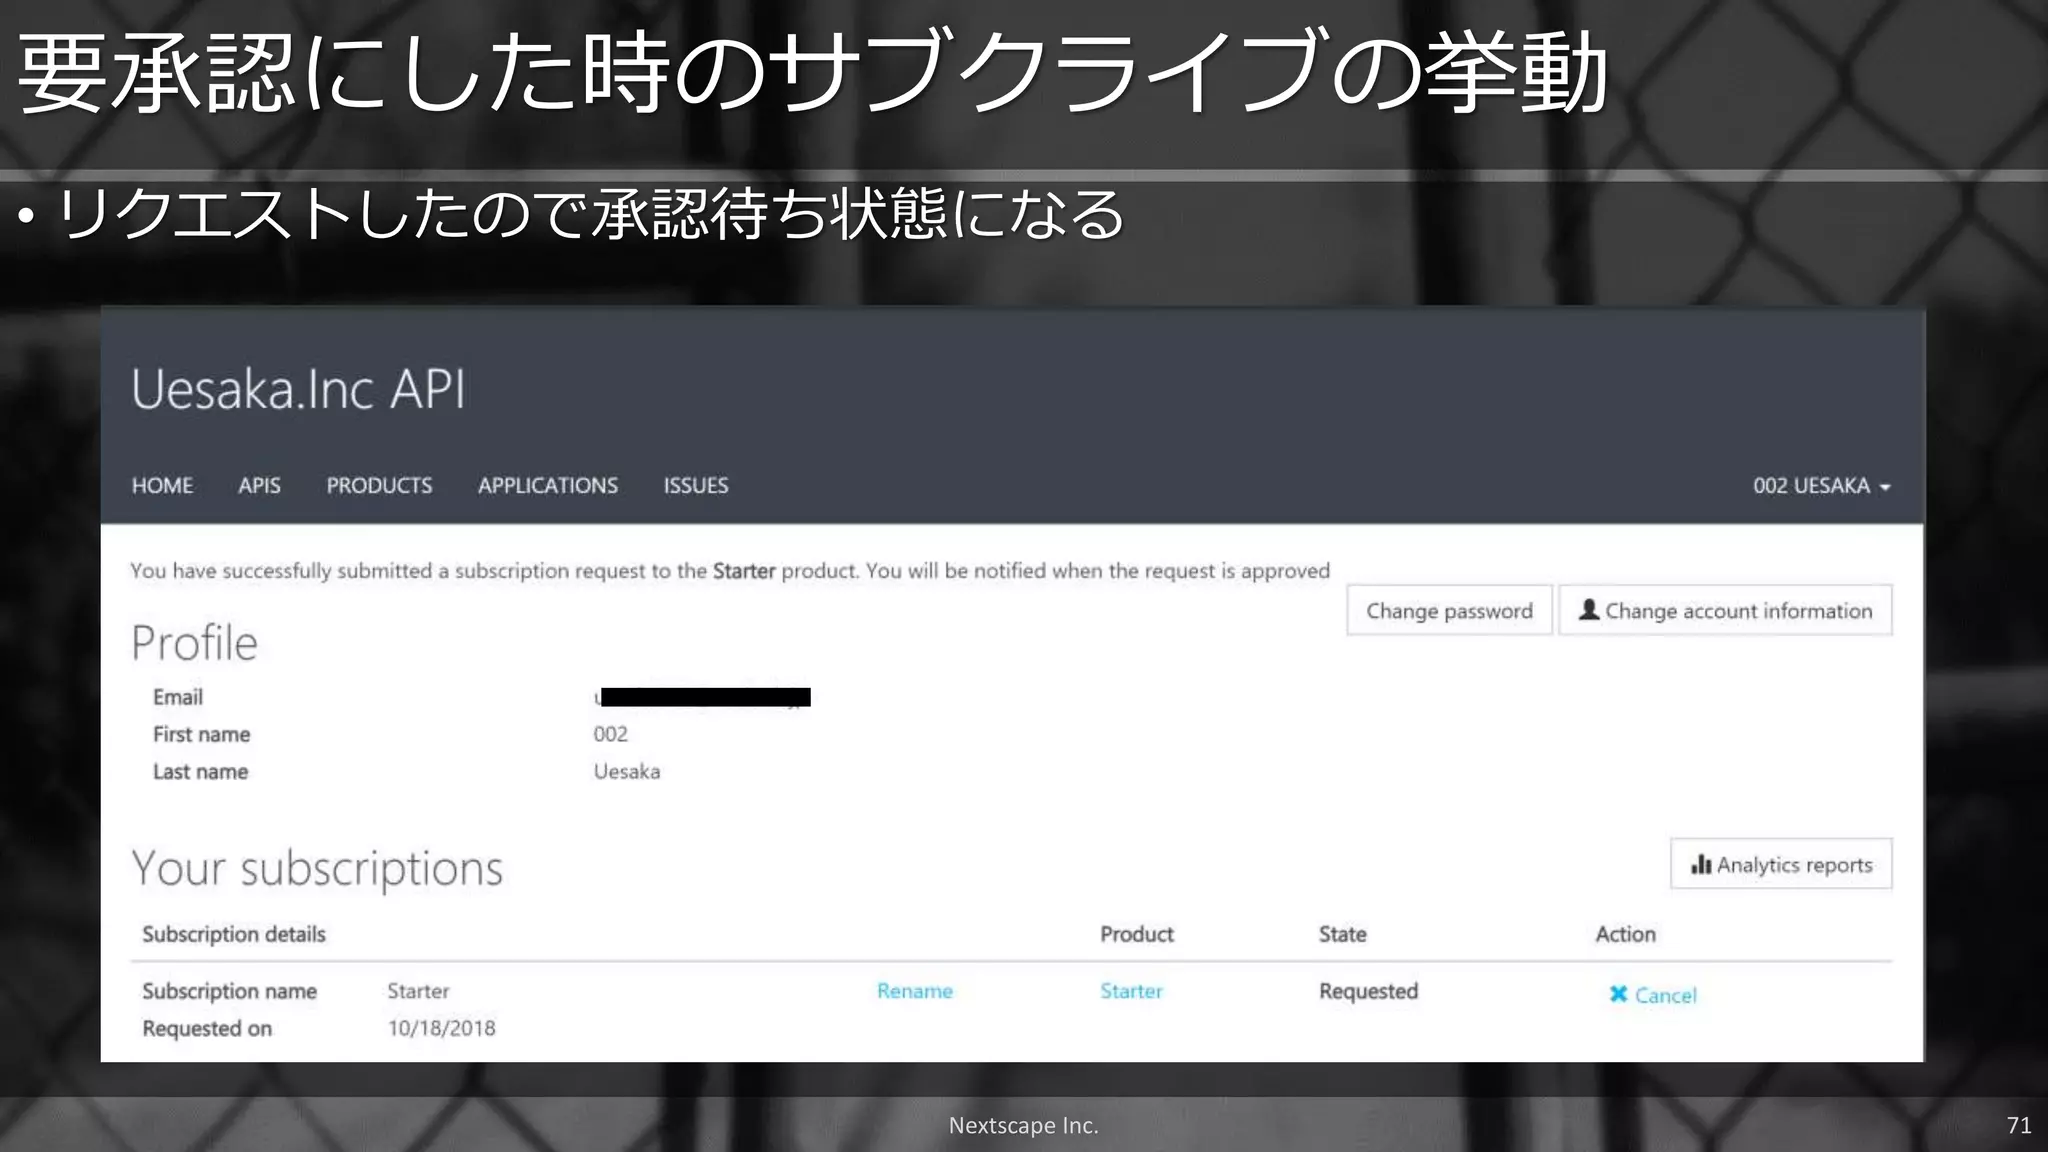Click the Change password button
Screen dimensions: 2048x1152
click(1449, 610)
